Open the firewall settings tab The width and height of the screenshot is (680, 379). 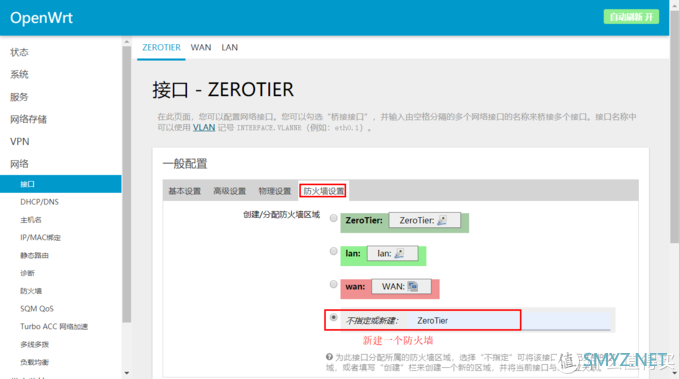click(323, 191)
